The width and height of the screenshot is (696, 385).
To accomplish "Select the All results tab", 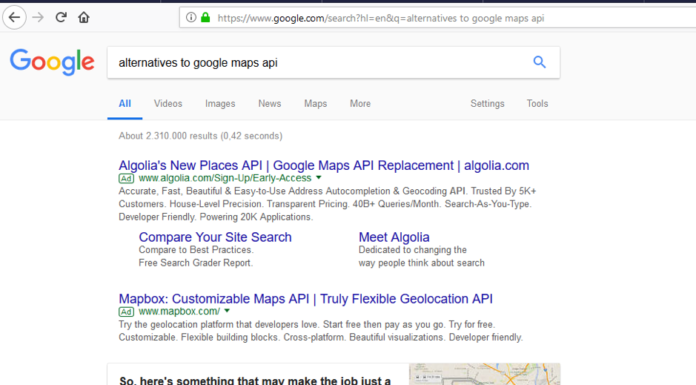I will pos(125,103).
